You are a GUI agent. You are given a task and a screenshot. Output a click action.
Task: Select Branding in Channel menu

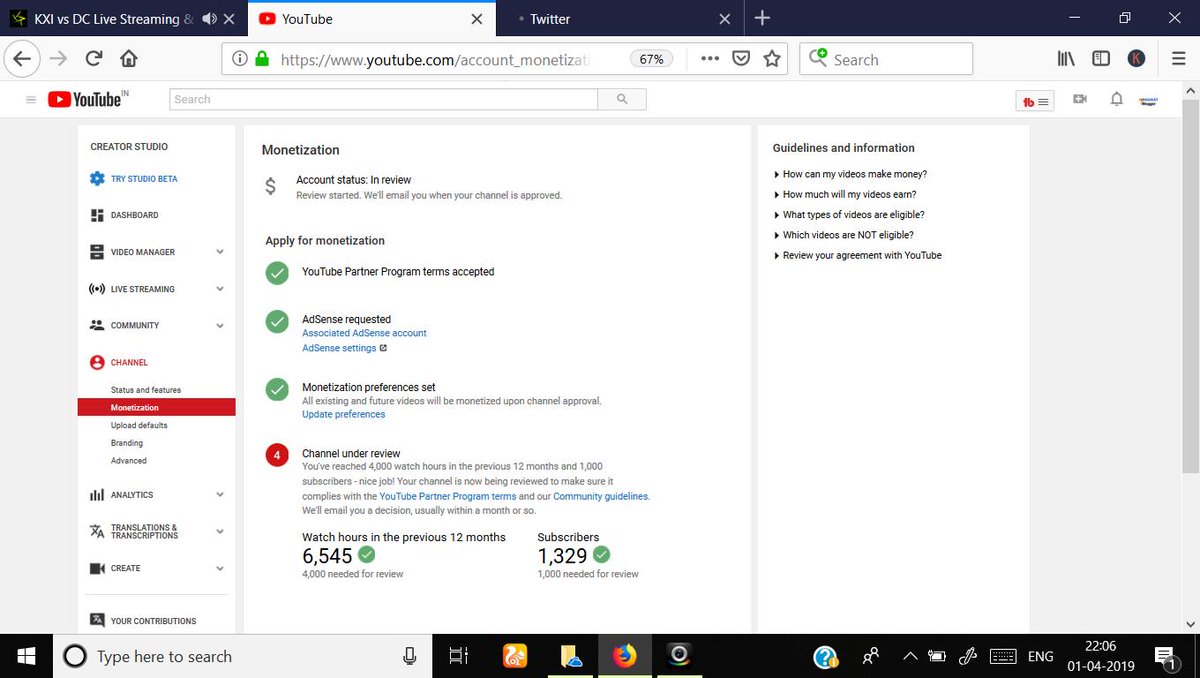coord(127,443)
